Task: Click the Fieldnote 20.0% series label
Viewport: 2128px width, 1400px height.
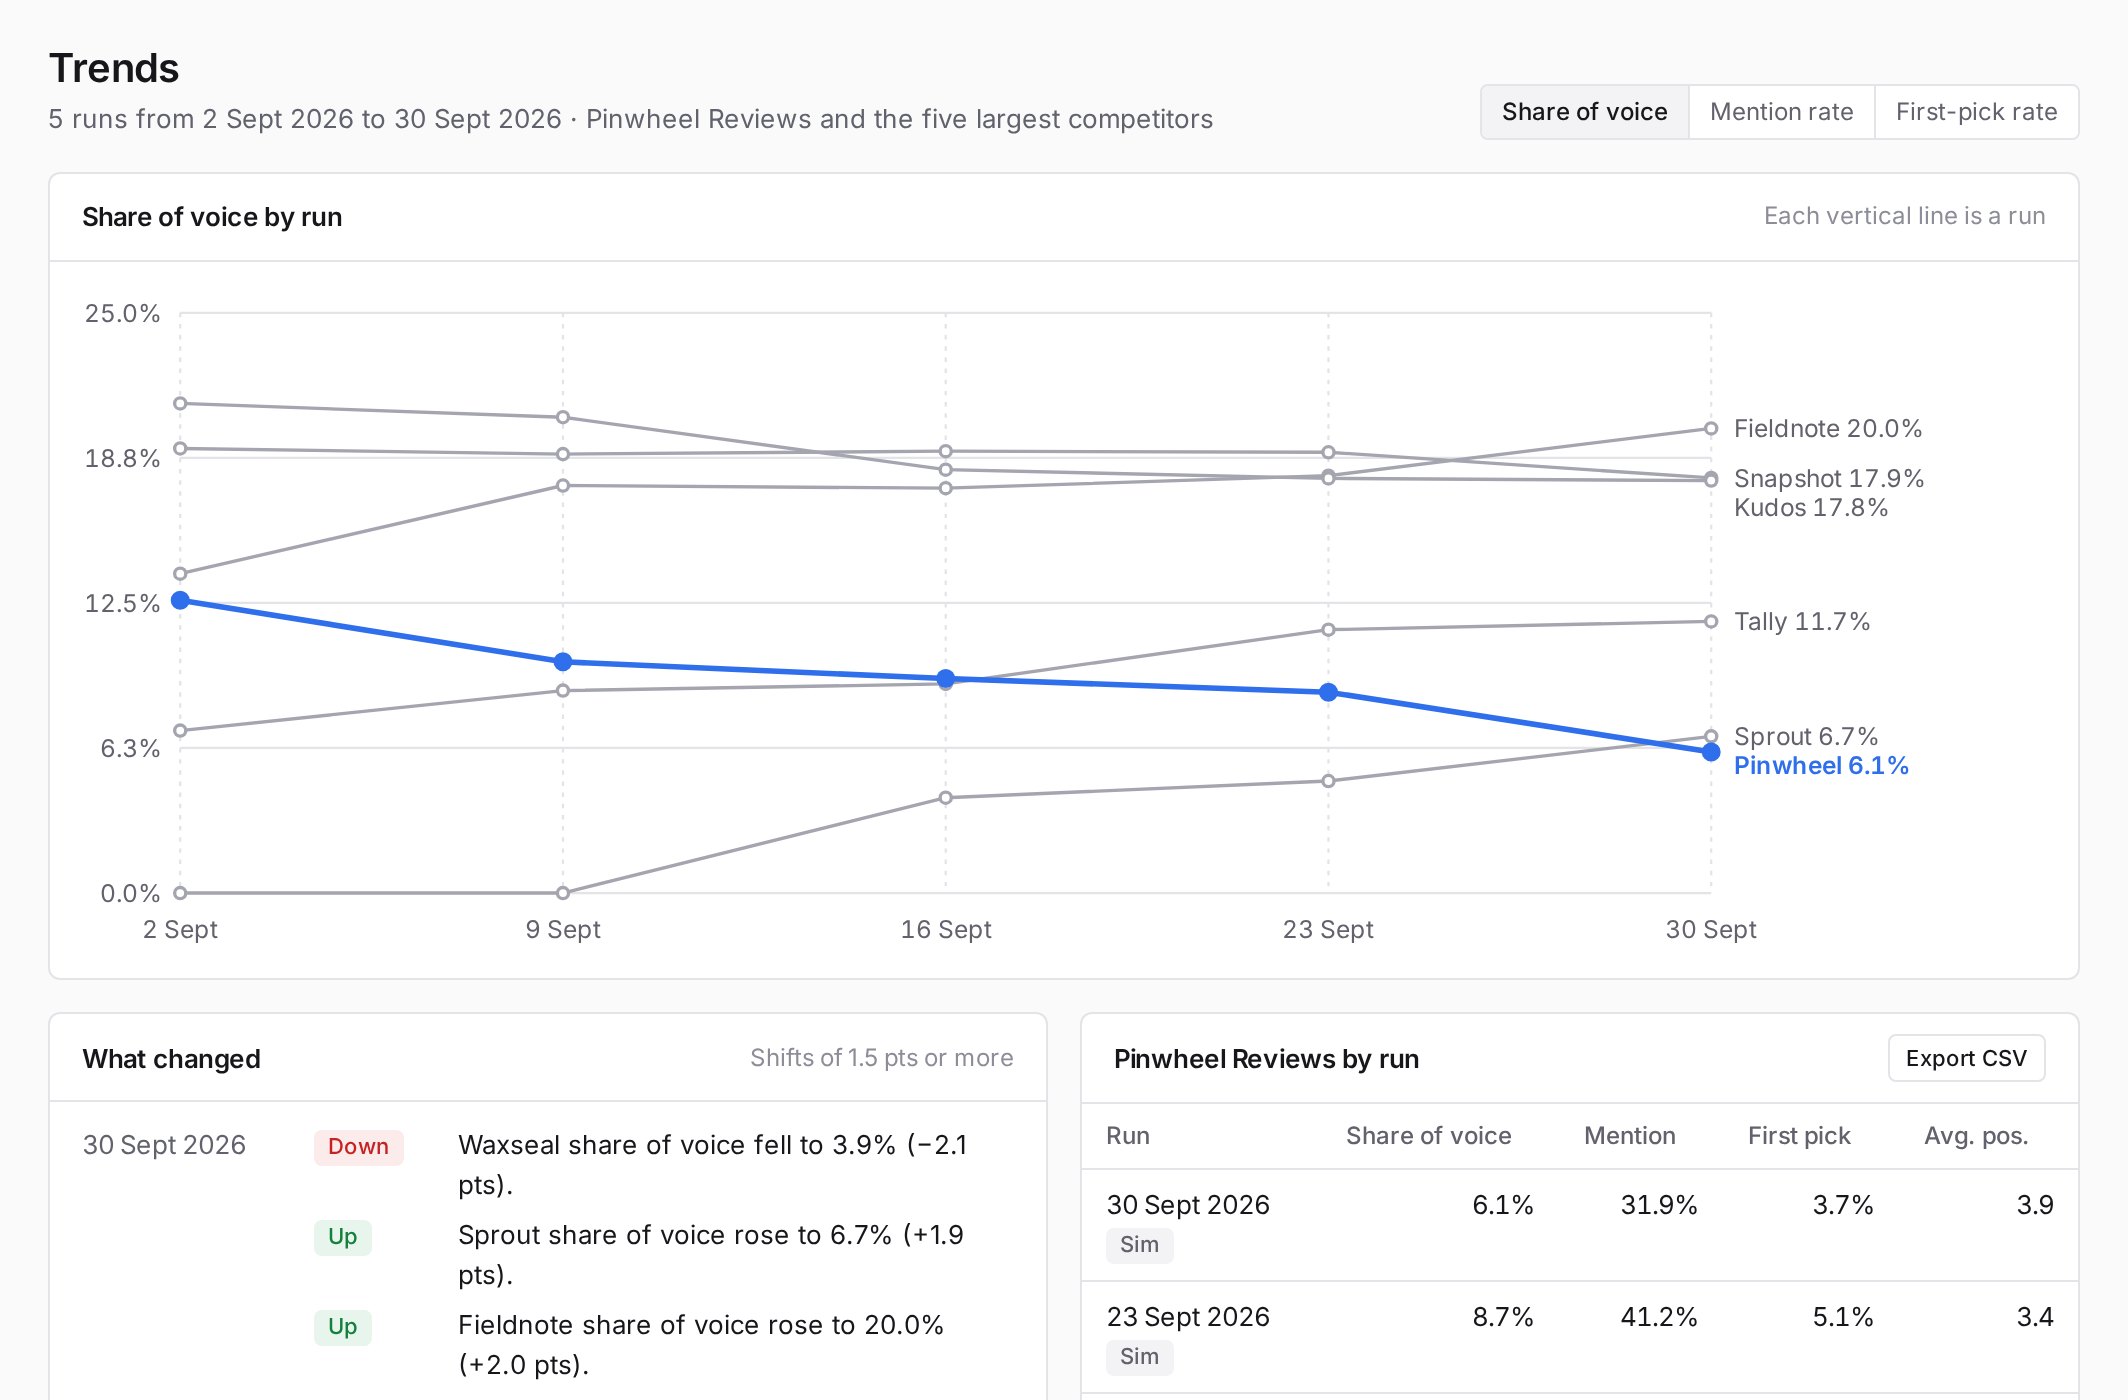Action: pyautogui.click(x=1827, y=429)
